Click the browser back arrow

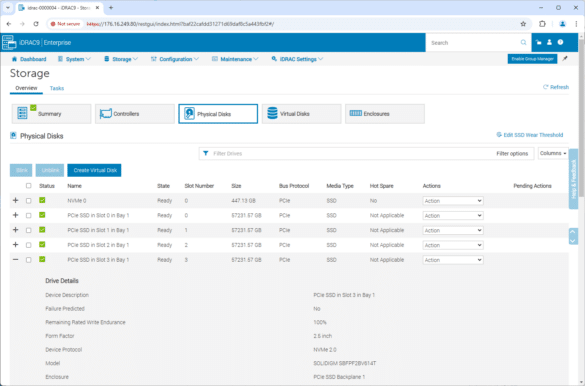(x=9, y=24)
